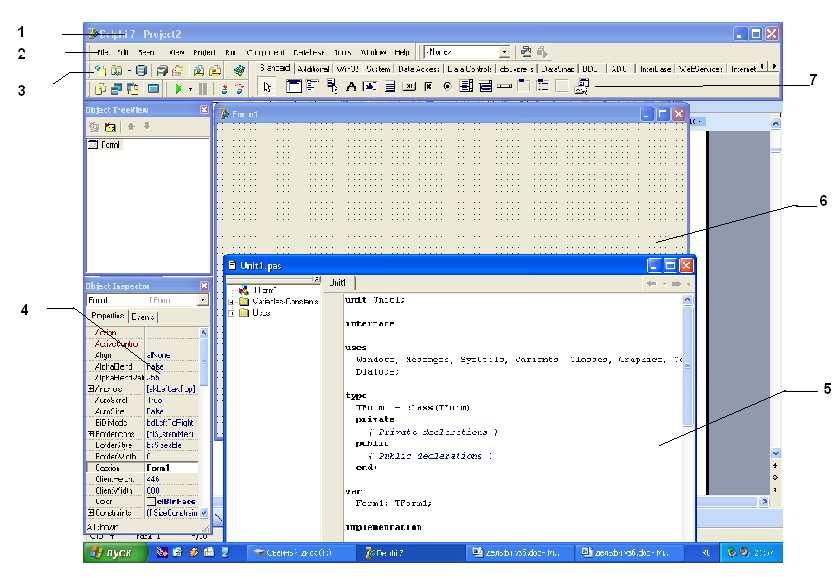The width and height of the screenshot is (837, 577).
Task: Switch to the Additional palette tab
Action: click(313, 69)
